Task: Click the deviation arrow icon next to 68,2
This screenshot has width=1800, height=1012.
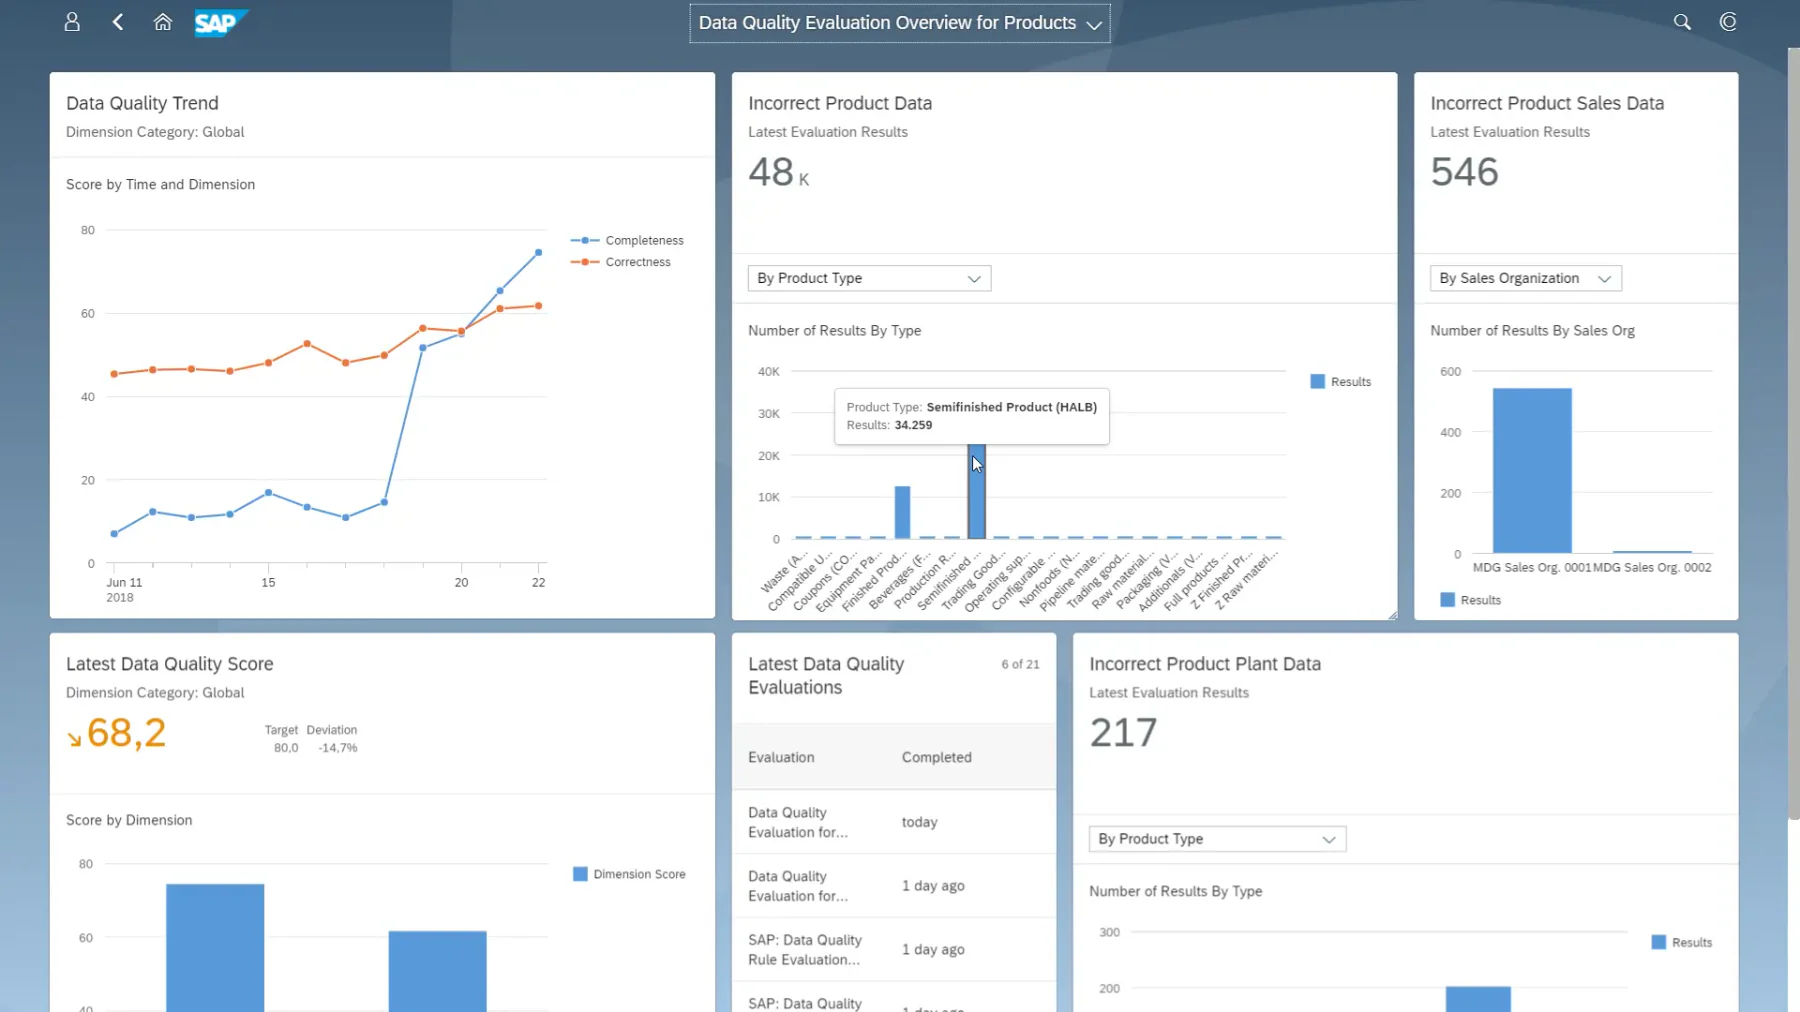Action: pyautogui.click(x=74, y=740)
